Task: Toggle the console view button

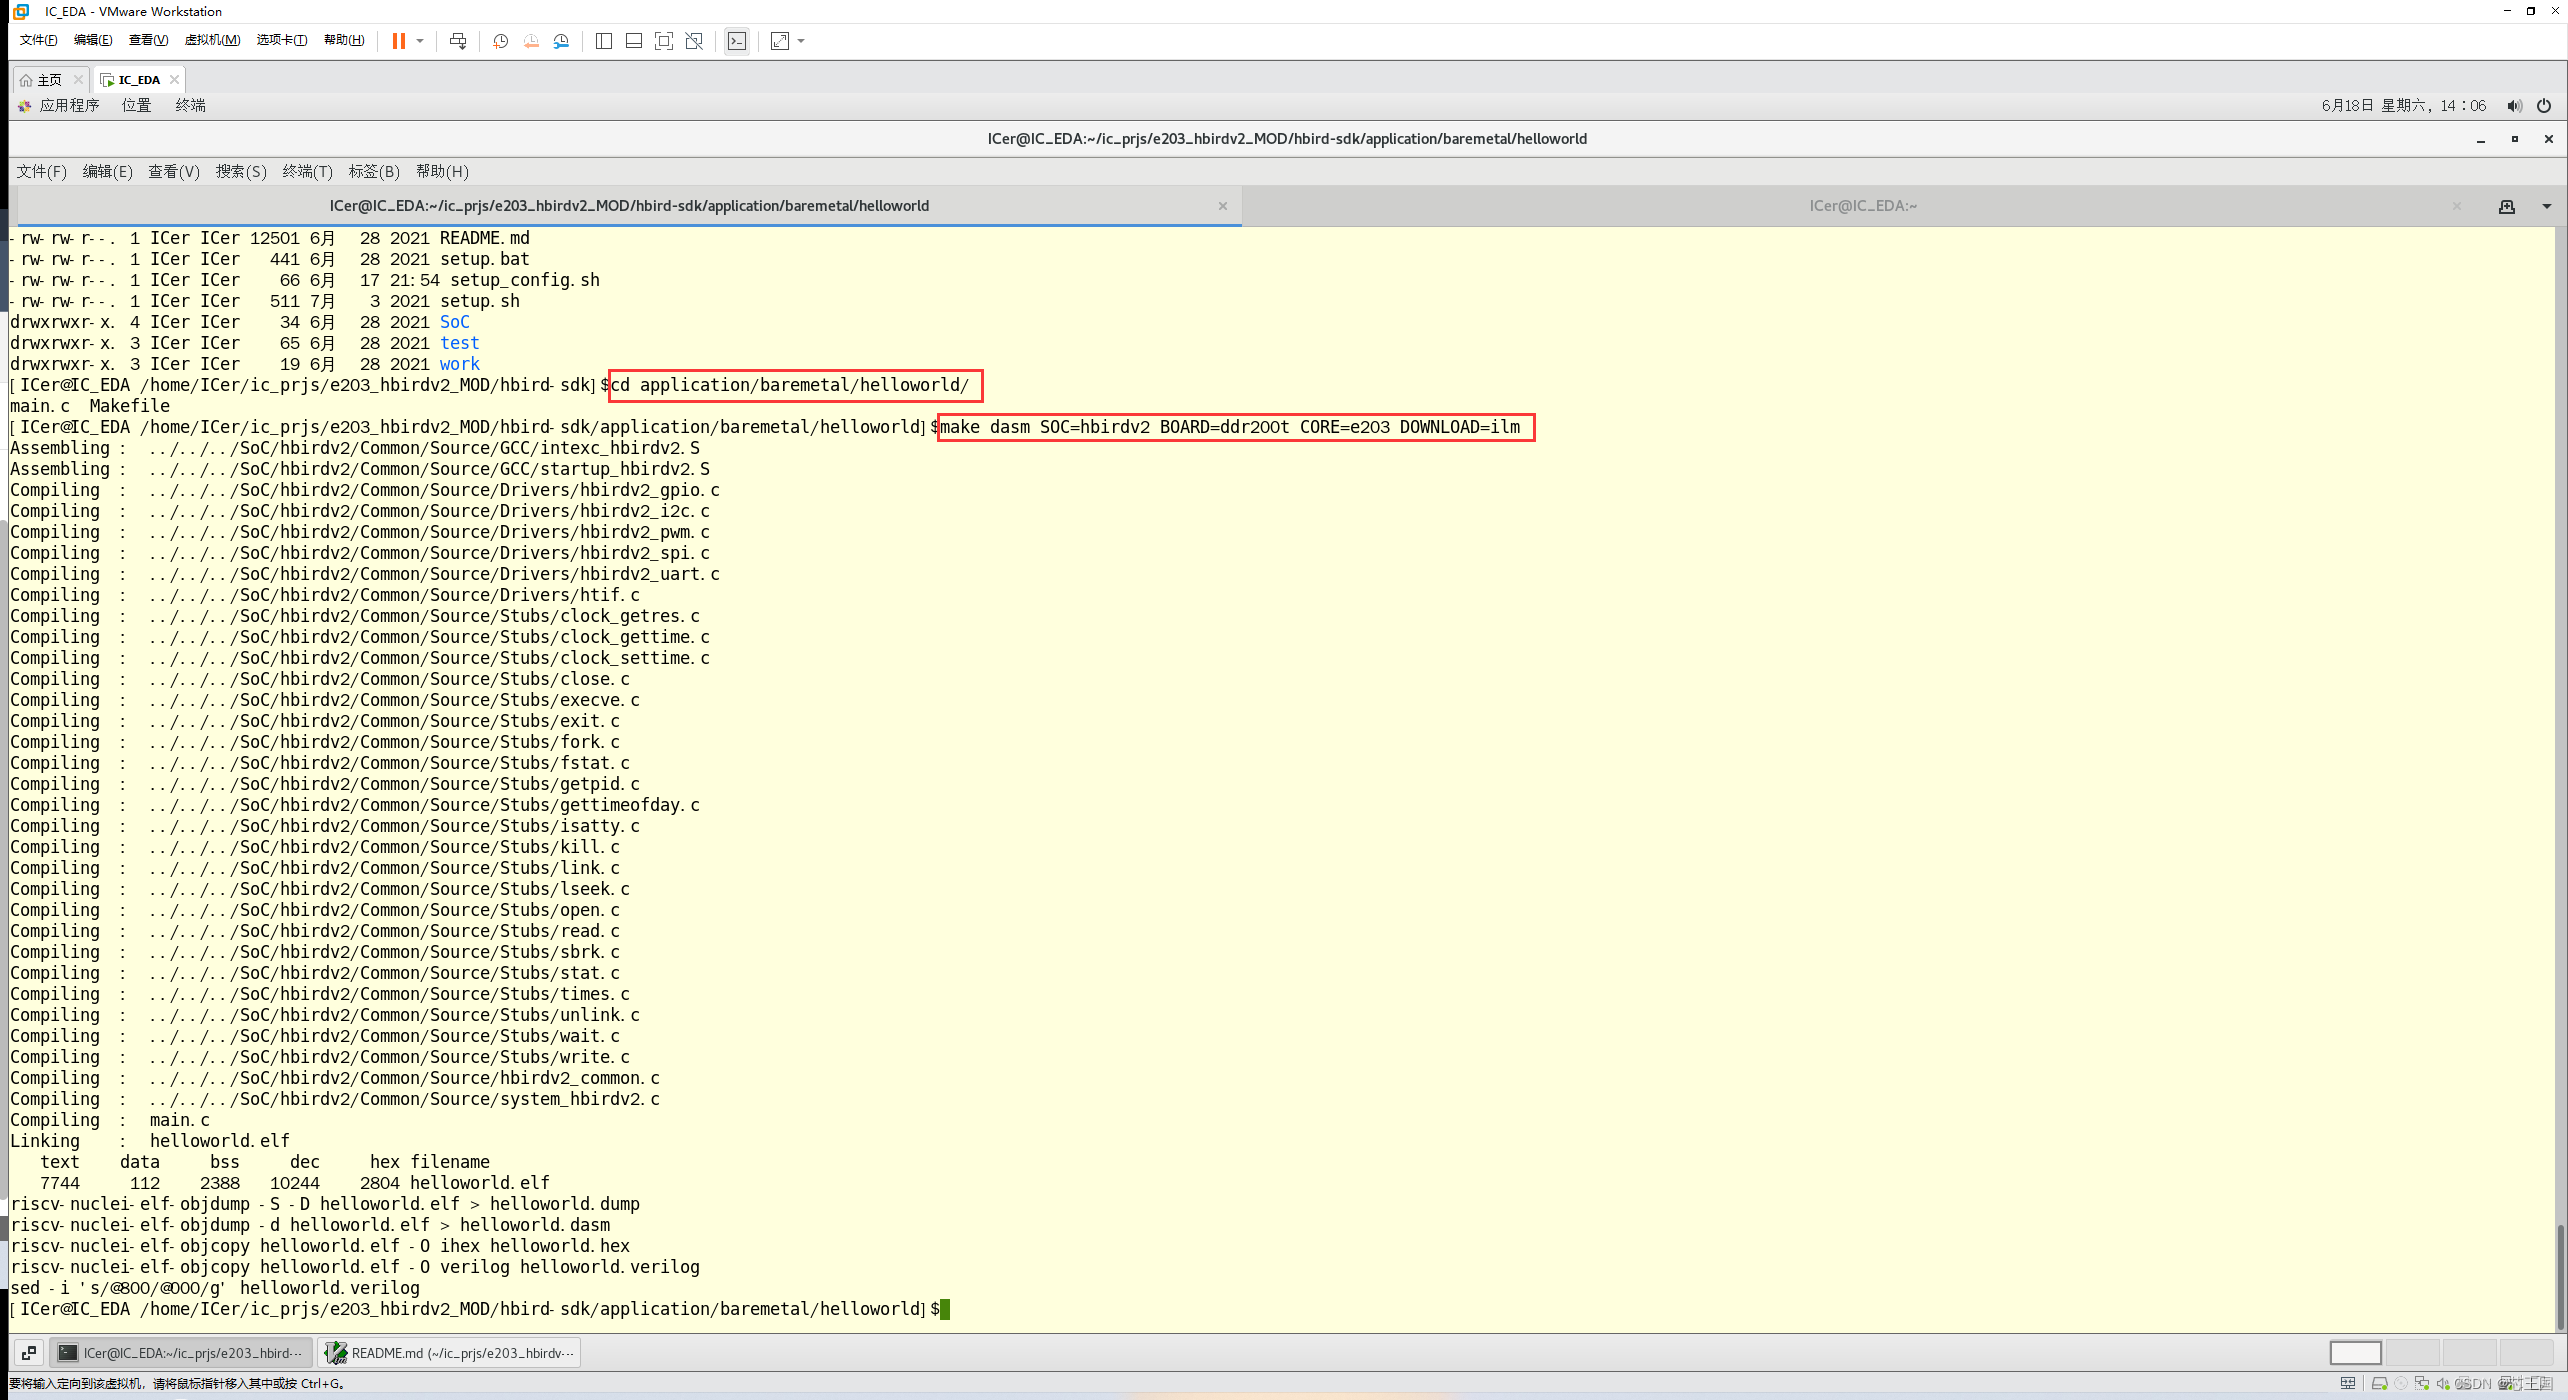Action: tap(737, 41)
